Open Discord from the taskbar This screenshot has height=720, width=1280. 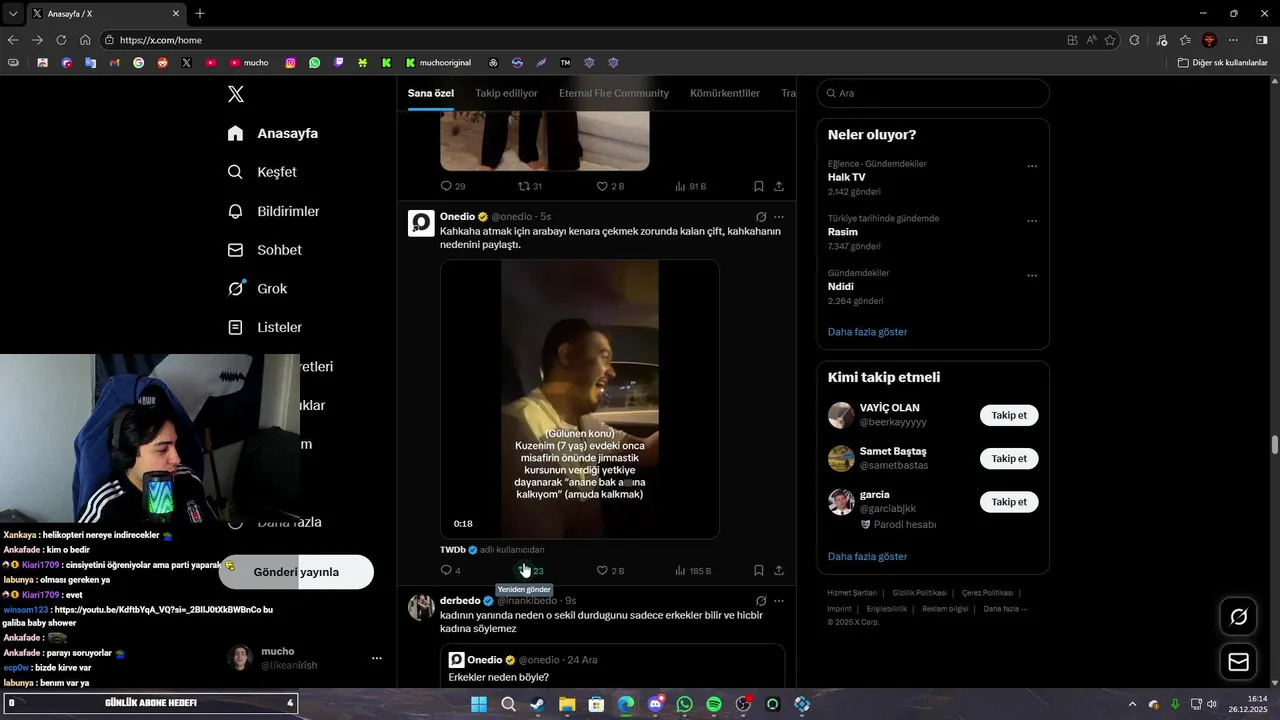(655, 704)
